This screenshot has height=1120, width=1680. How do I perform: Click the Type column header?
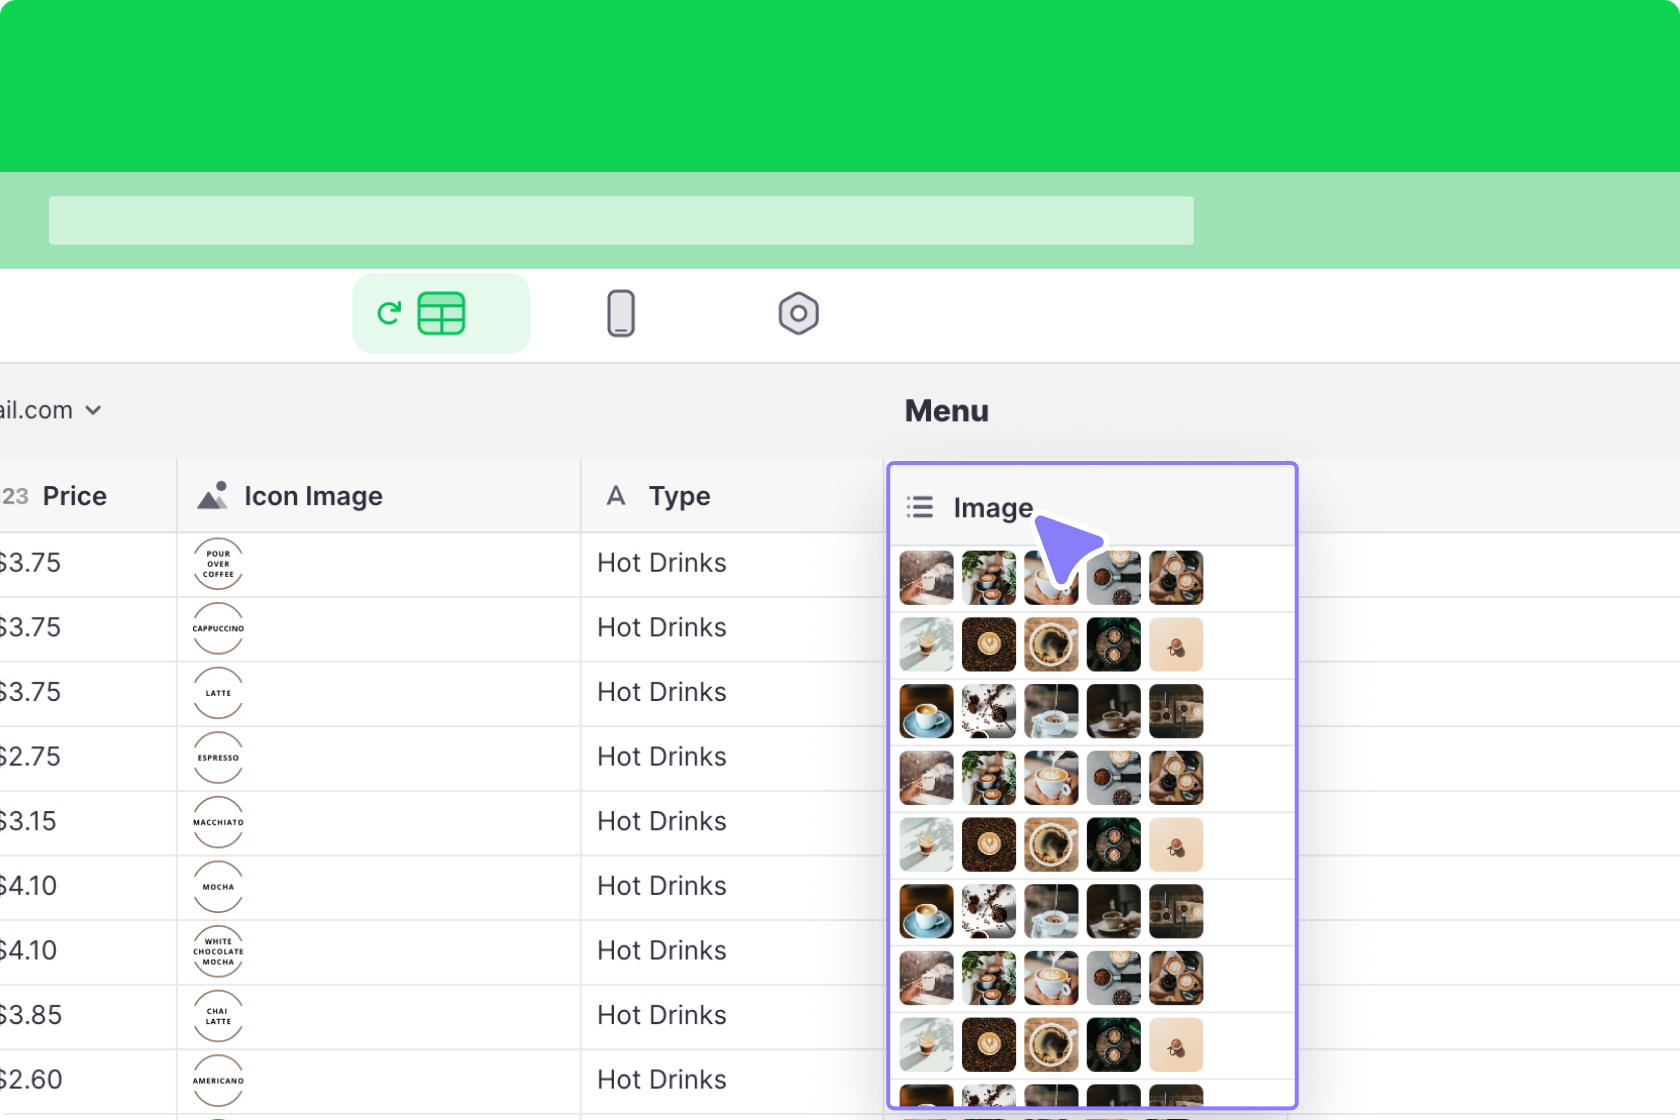(679, 495)
